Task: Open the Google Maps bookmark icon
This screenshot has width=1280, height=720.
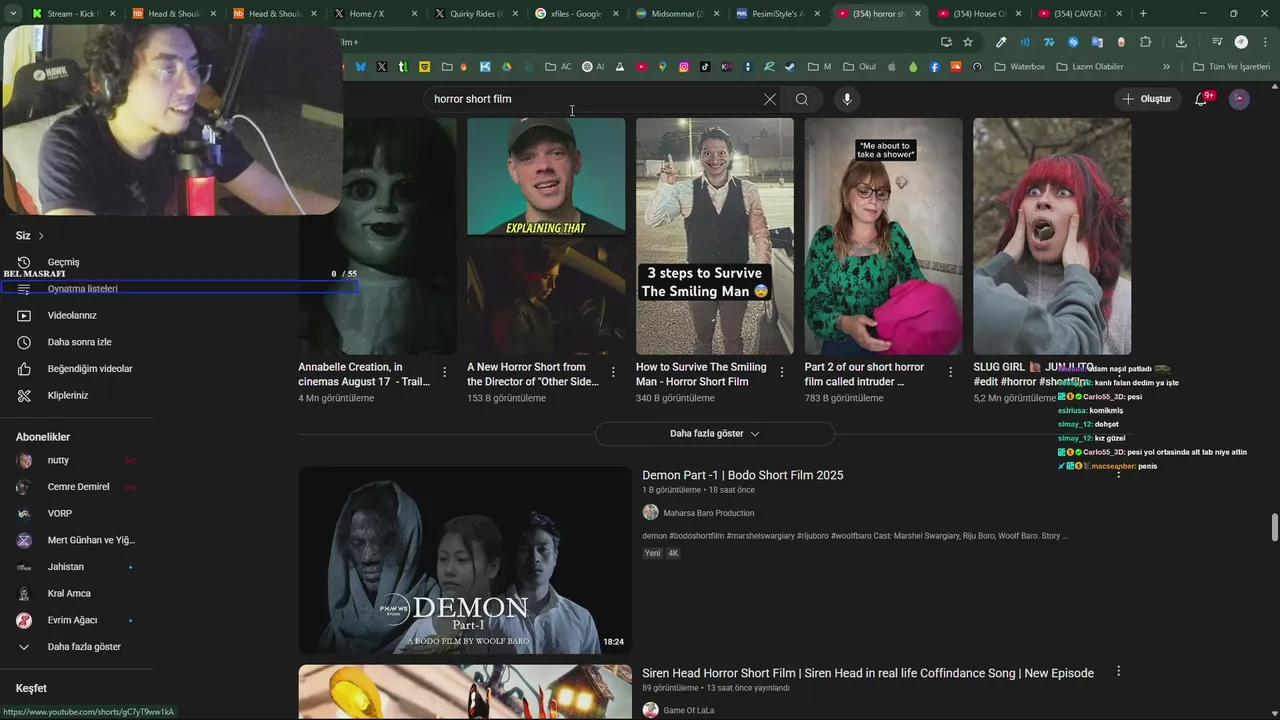Action: (662, 67)
